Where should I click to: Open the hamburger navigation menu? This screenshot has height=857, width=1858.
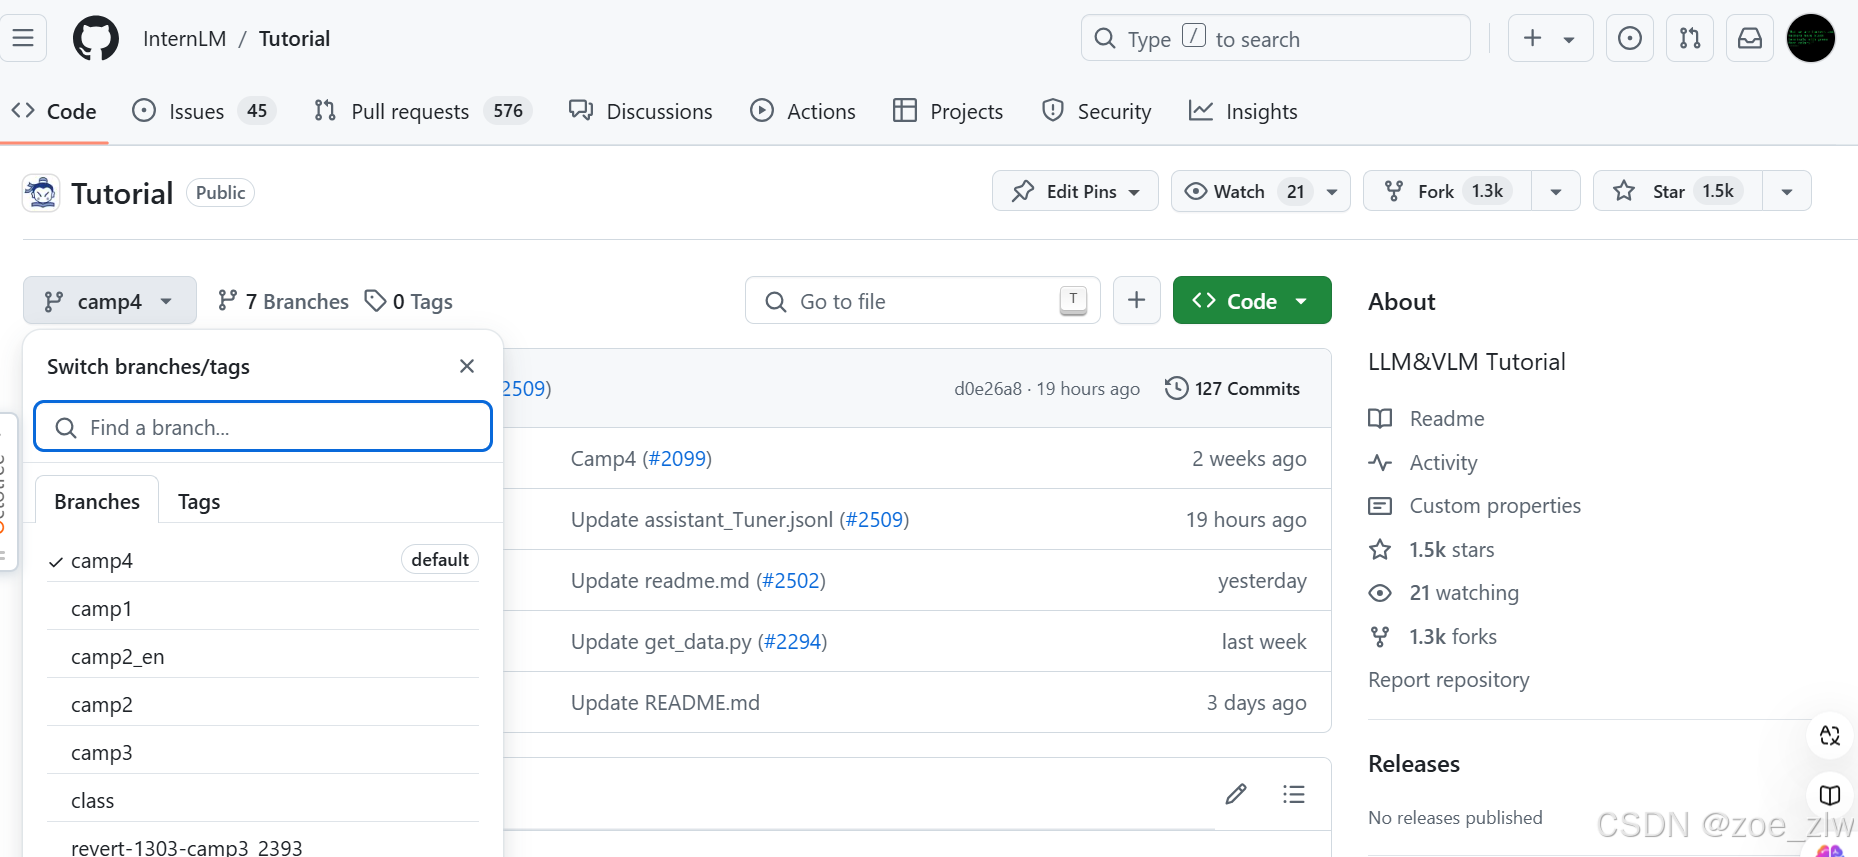[x=23, y=38]
